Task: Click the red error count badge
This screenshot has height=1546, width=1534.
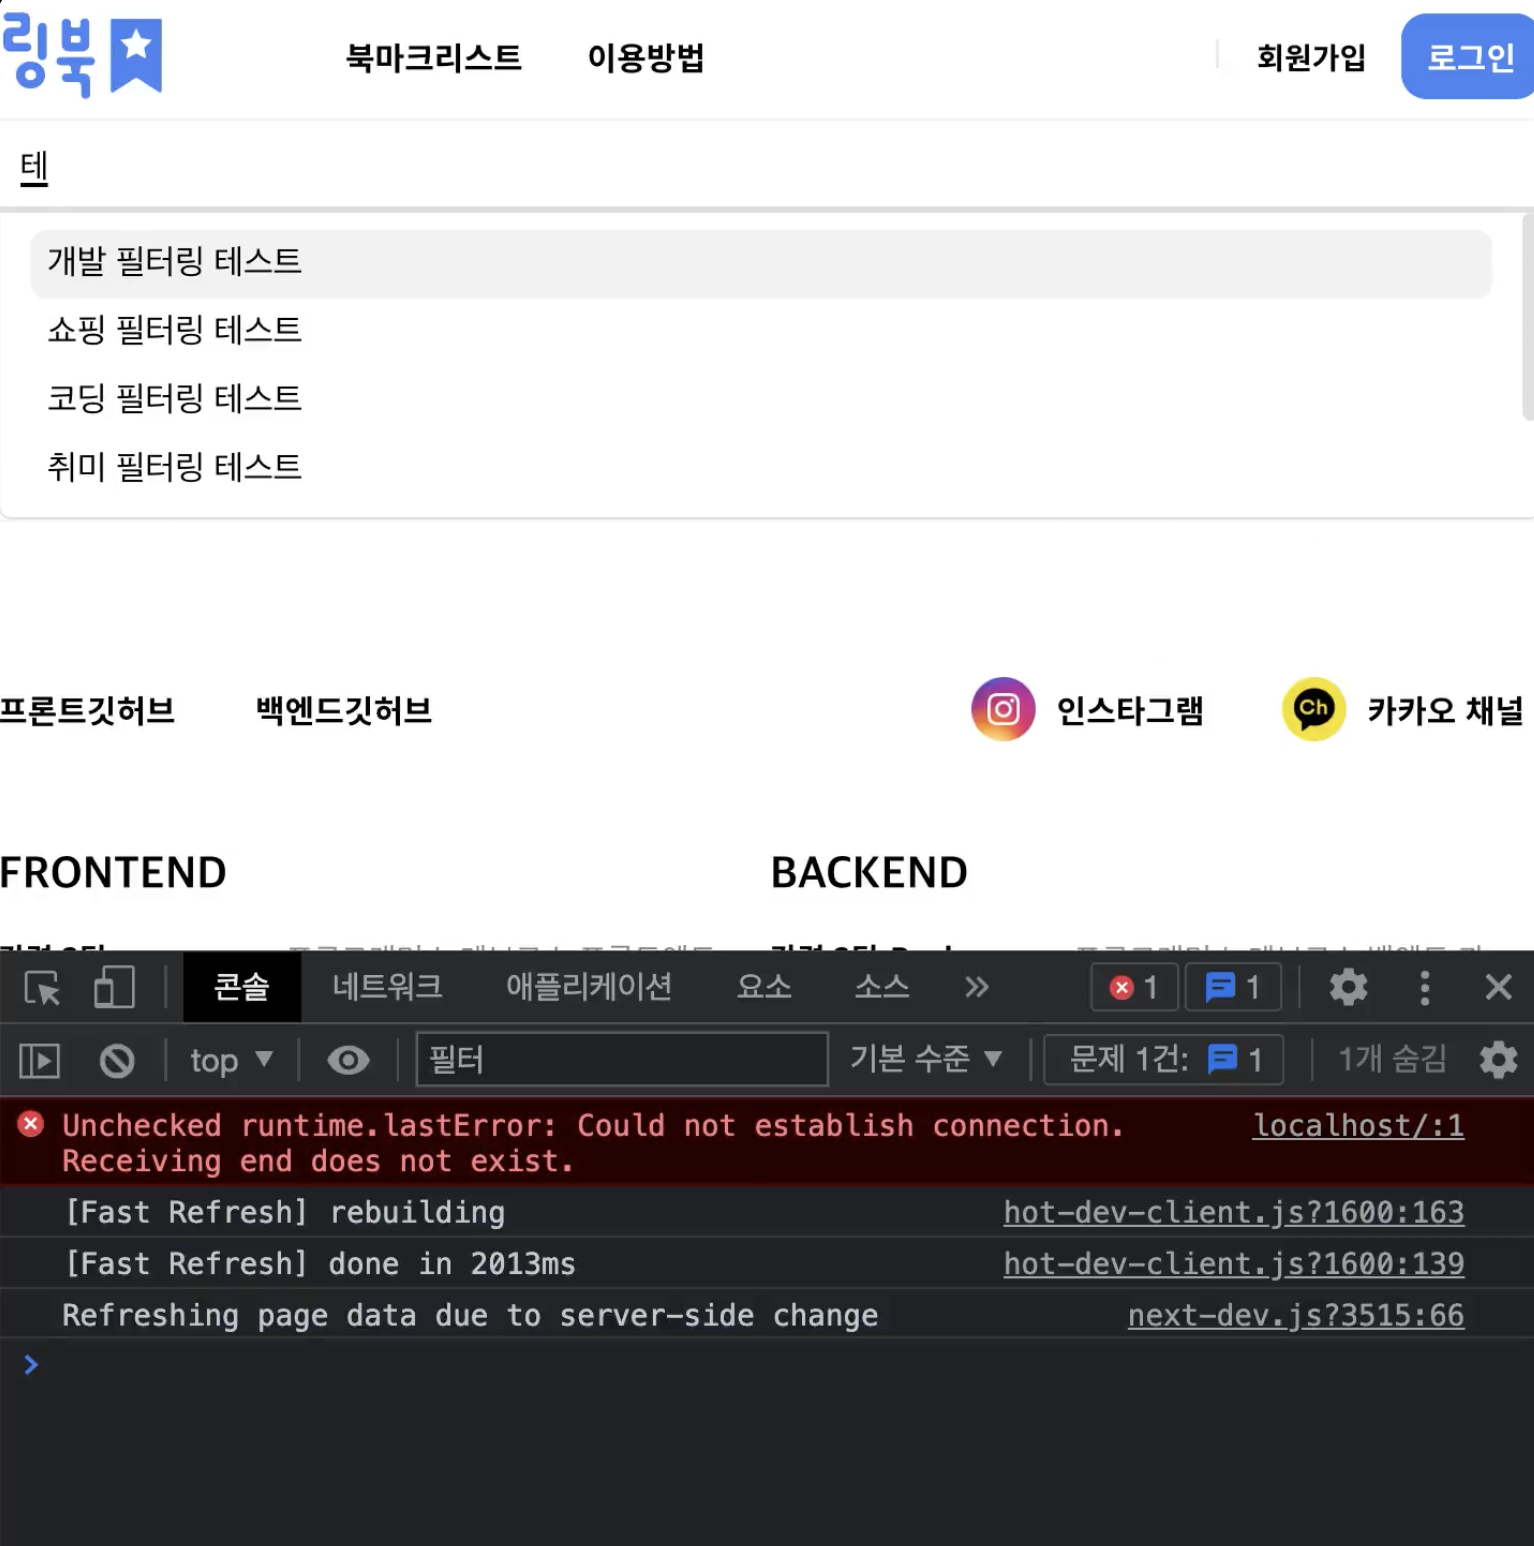Action: (x=1134, y=988)
